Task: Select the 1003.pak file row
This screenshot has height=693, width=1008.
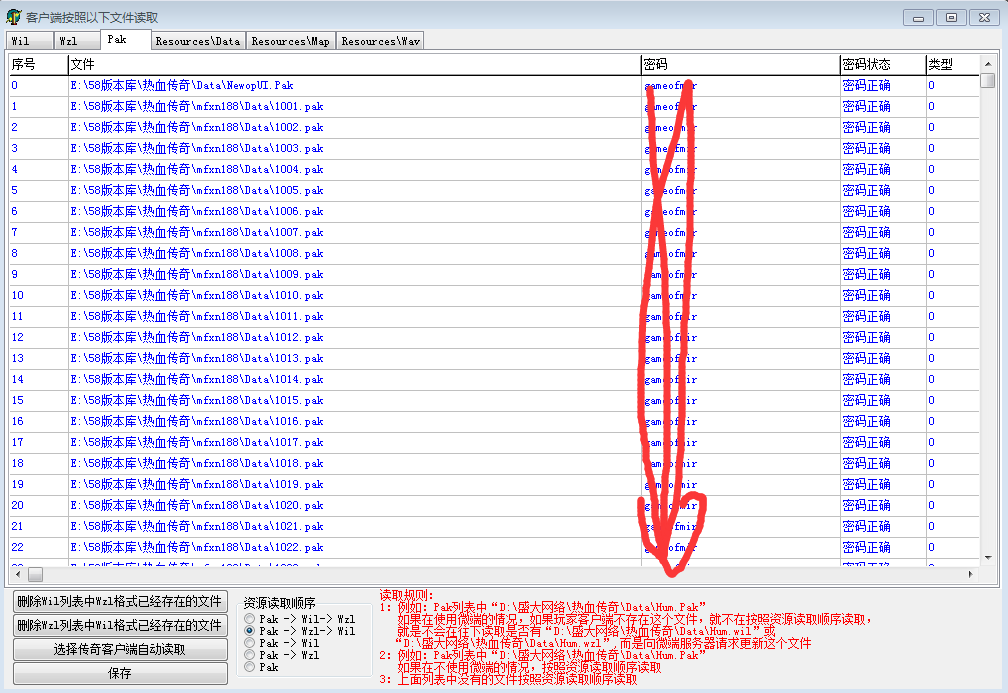Action: (494, 148)
